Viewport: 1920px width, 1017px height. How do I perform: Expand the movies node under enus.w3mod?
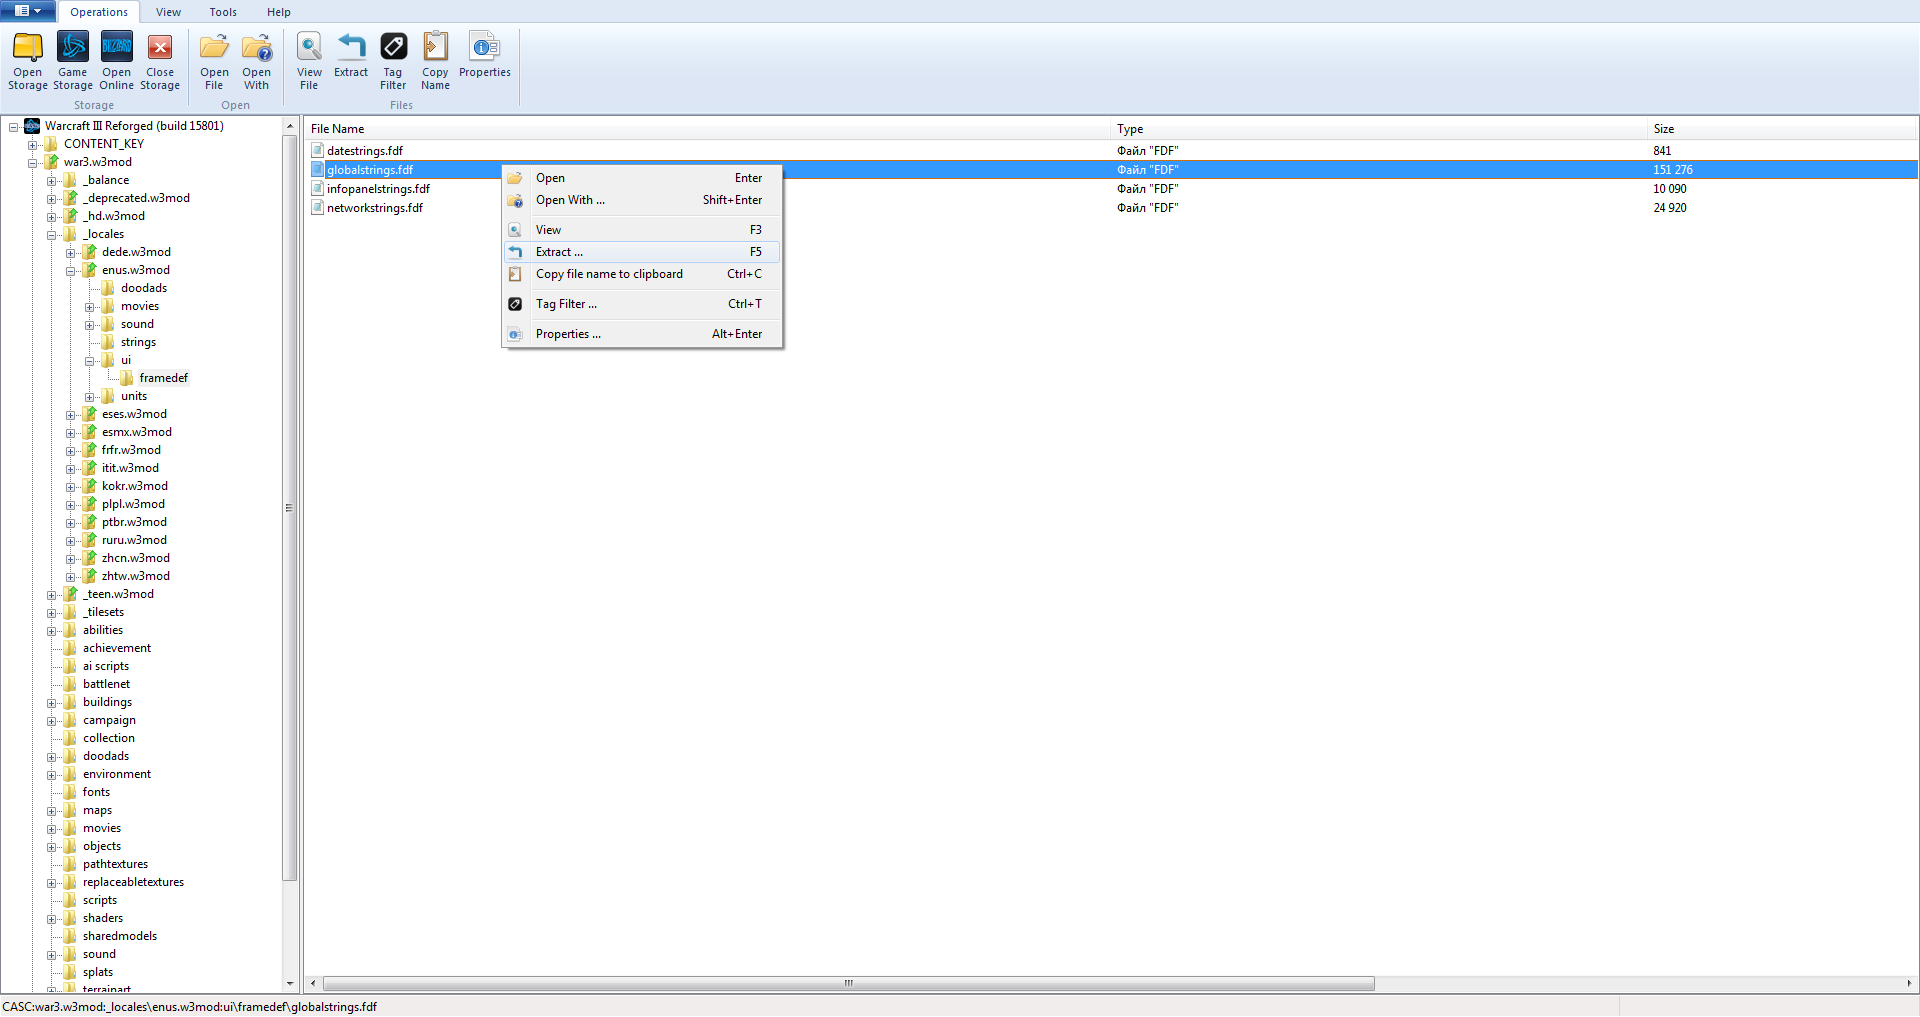89,307
